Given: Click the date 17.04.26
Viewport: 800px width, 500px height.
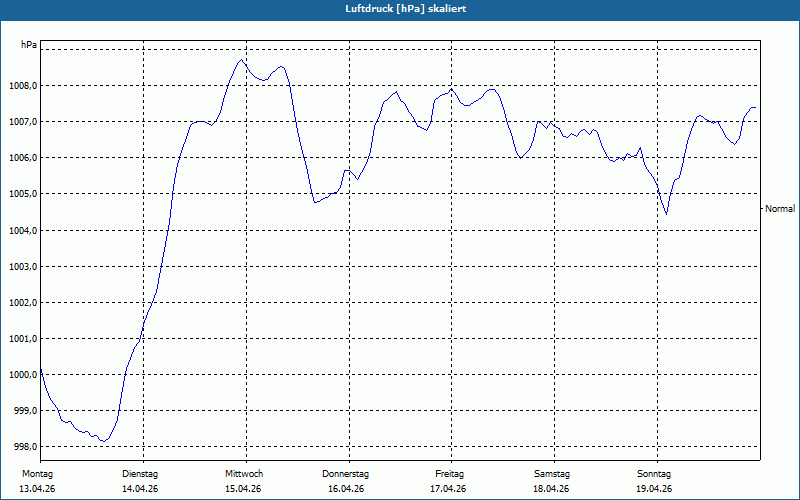Looking at the screenshot, I should pyautogui.click(x=448, y=489).
